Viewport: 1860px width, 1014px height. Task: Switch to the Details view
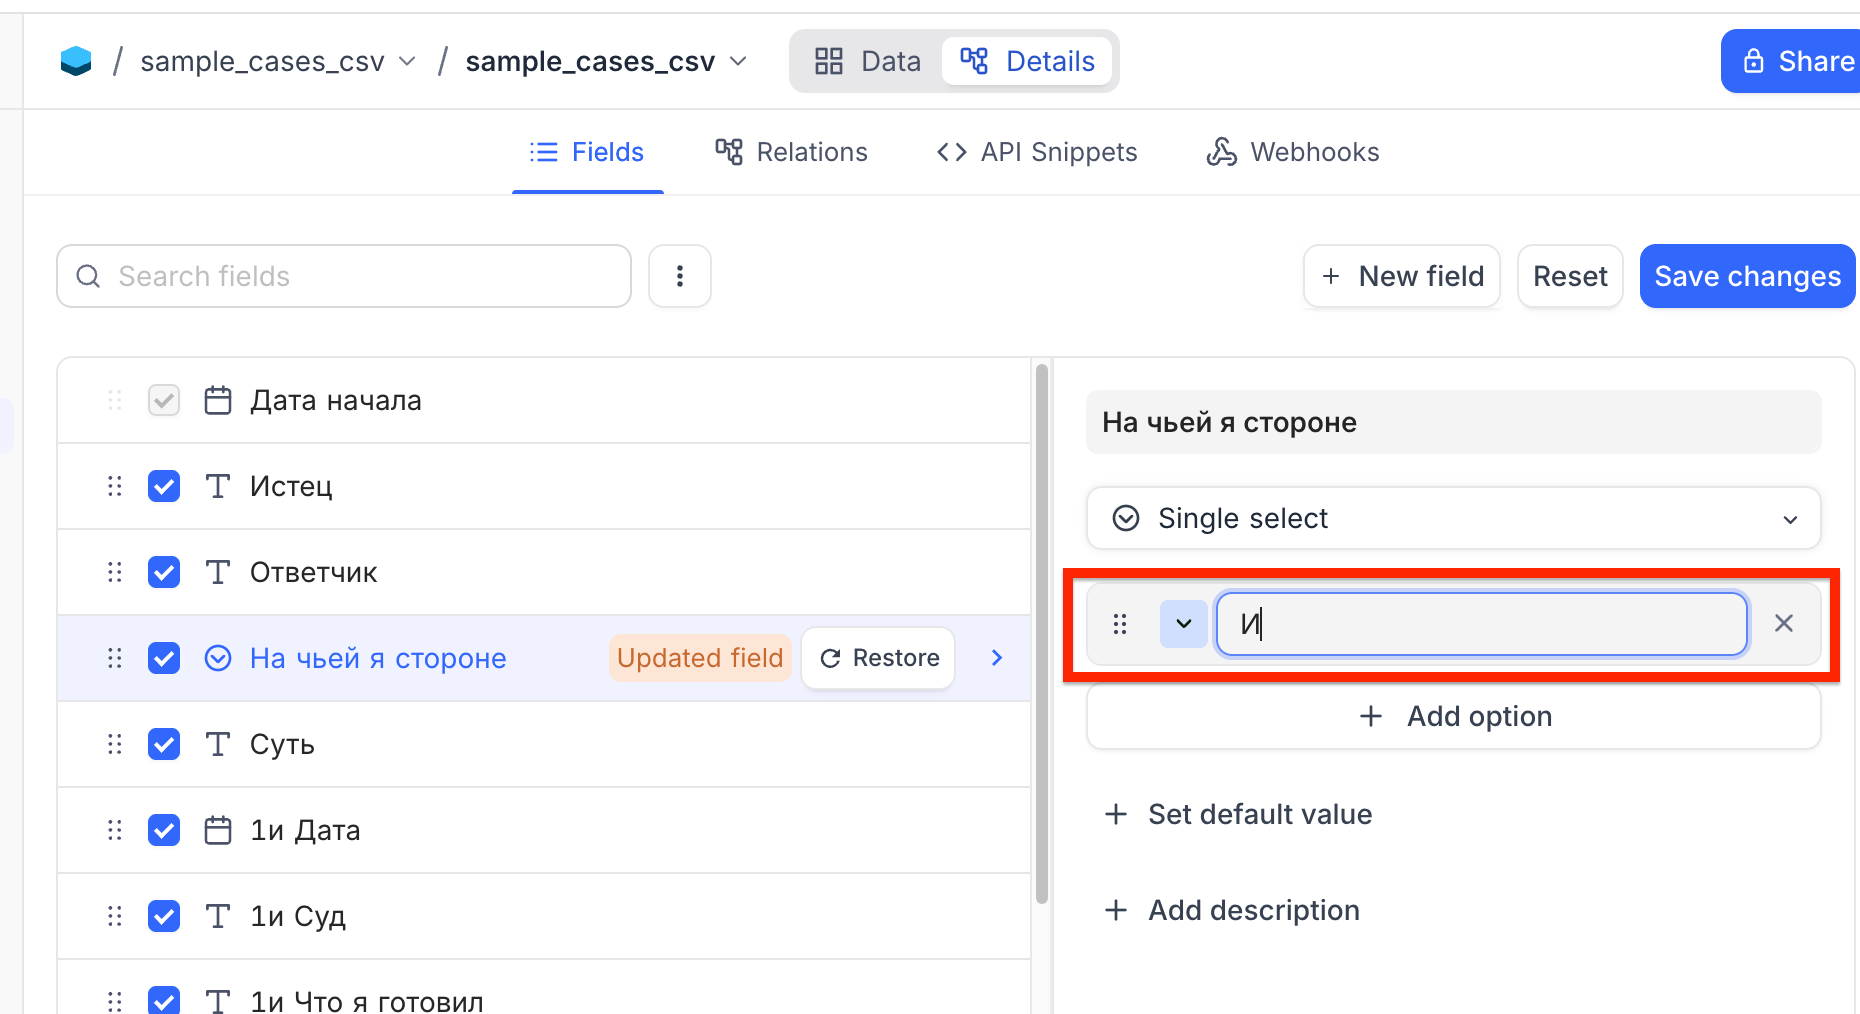tap(1027, 61)
